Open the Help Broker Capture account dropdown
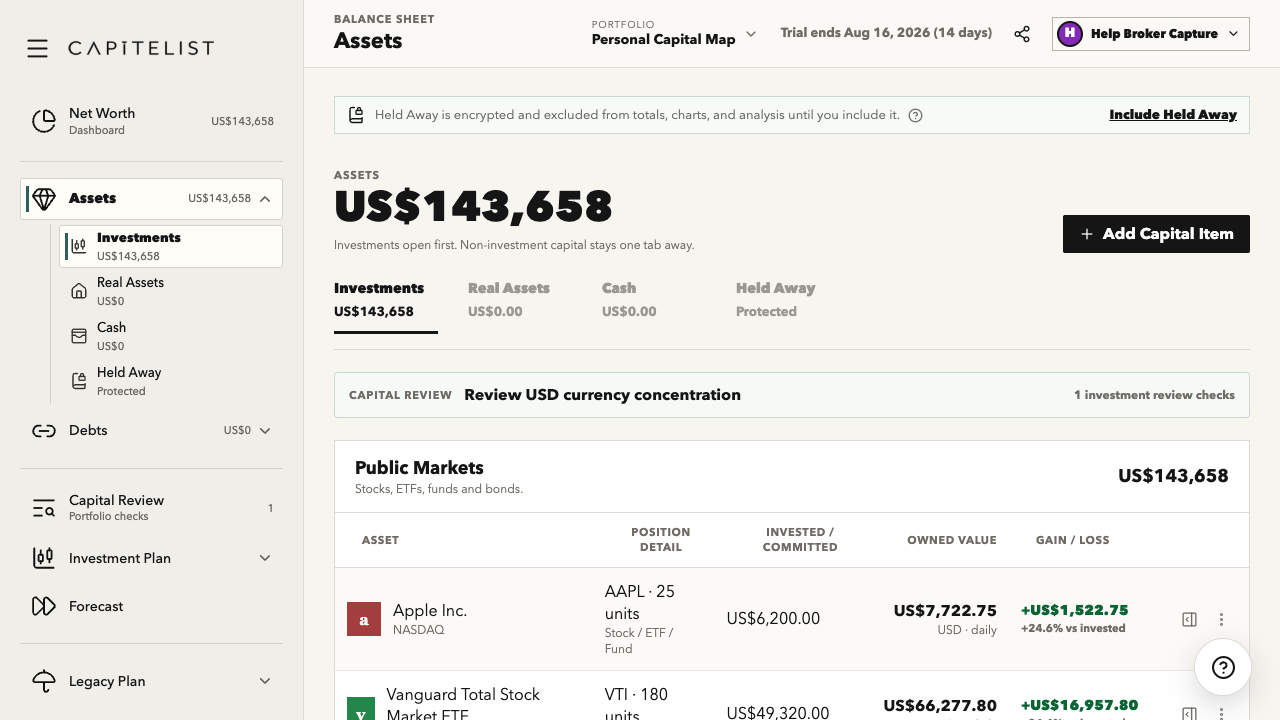Viewport: 1280px width, 720px height. pyautogui.click(x=1151, y=33)
